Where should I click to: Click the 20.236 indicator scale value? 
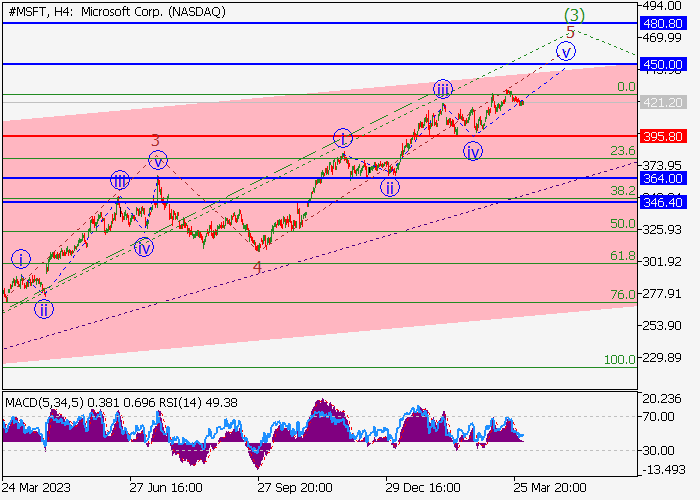(x=662, y=399)
